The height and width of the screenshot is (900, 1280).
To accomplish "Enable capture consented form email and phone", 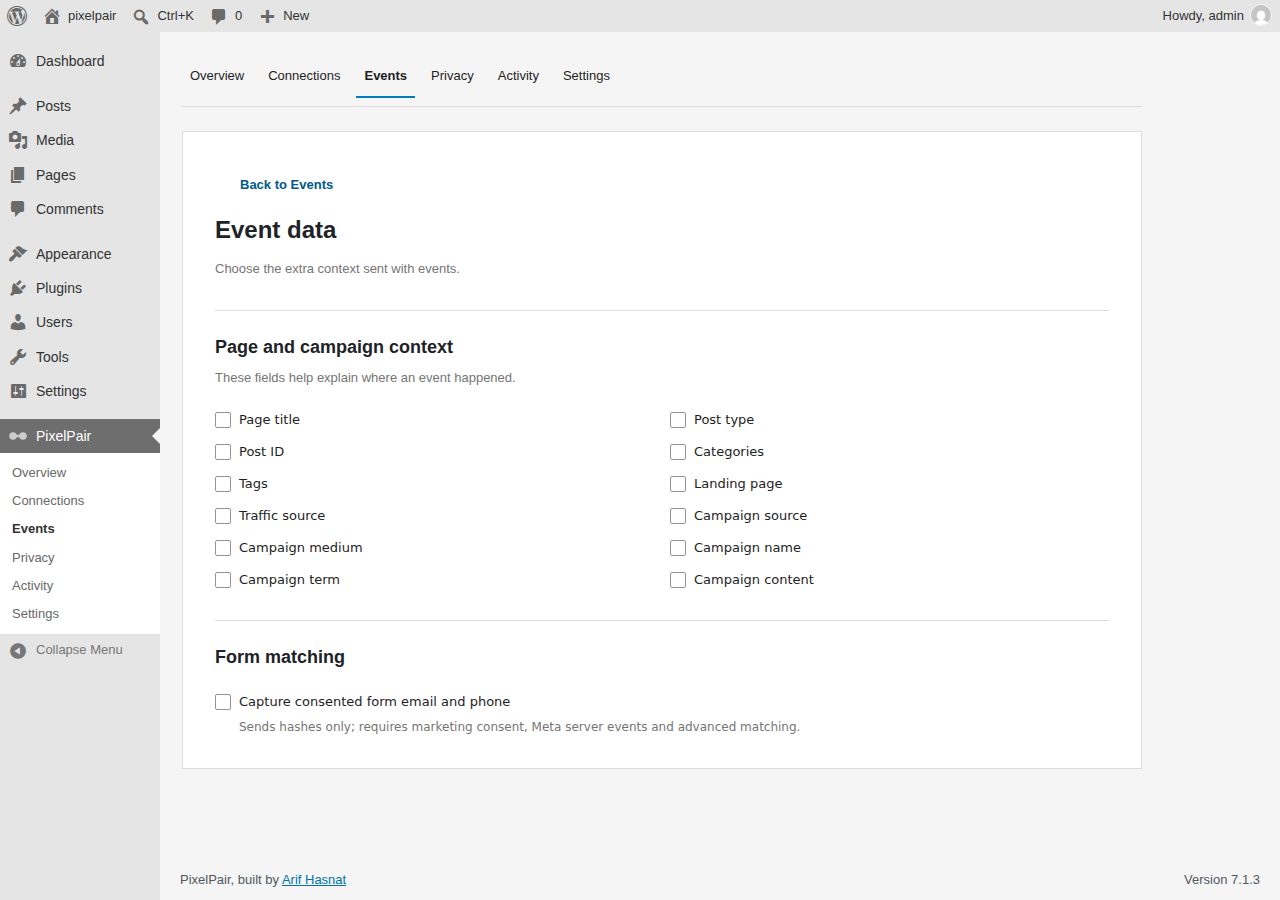I will [x=223, y=702].
